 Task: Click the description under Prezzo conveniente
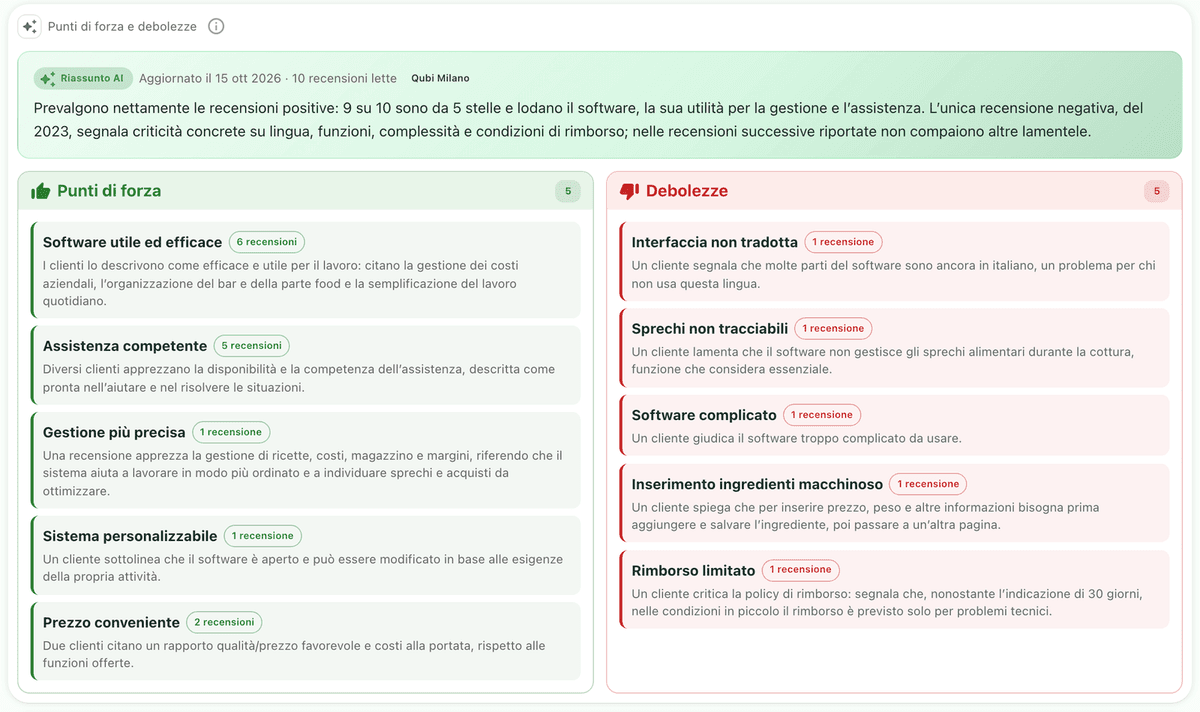[x=294, y=654]
